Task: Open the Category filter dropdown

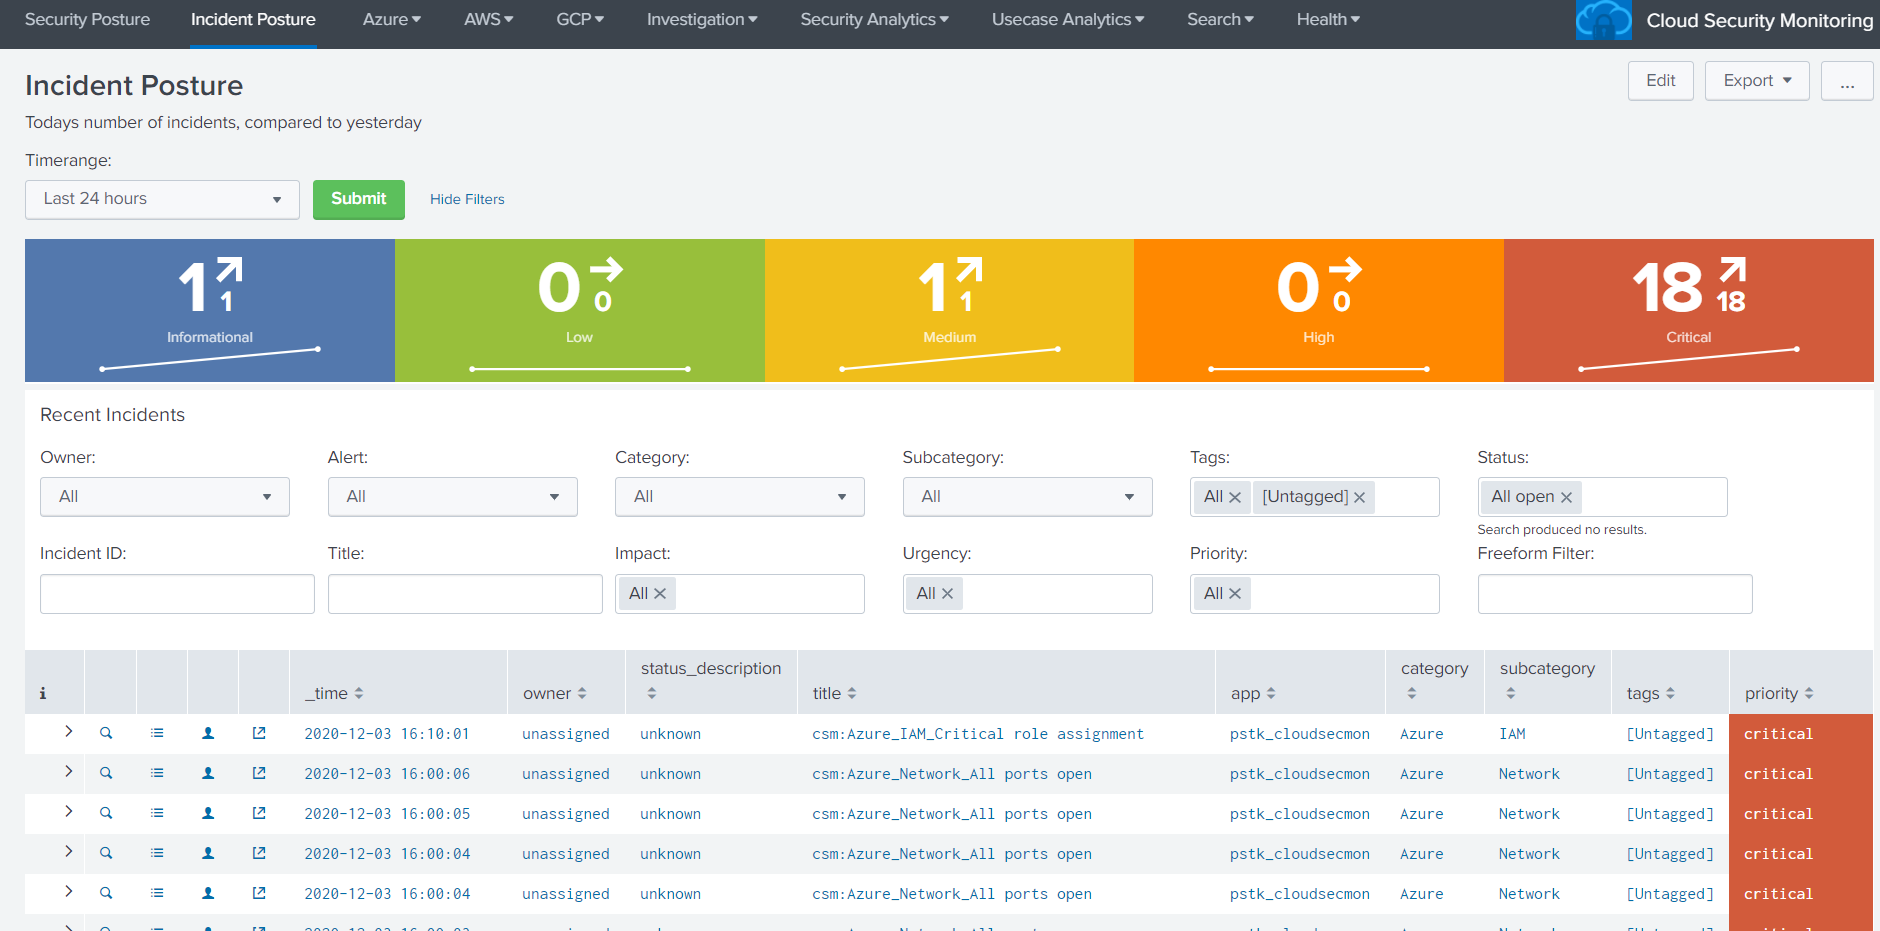Action: [740, 497]
